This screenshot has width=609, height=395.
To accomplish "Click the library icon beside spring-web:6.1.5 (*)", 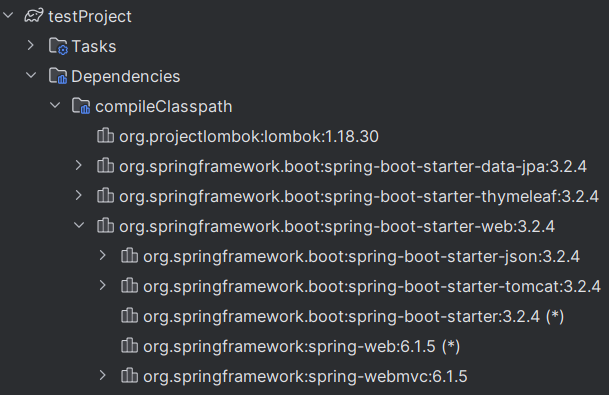I will 129,345.
